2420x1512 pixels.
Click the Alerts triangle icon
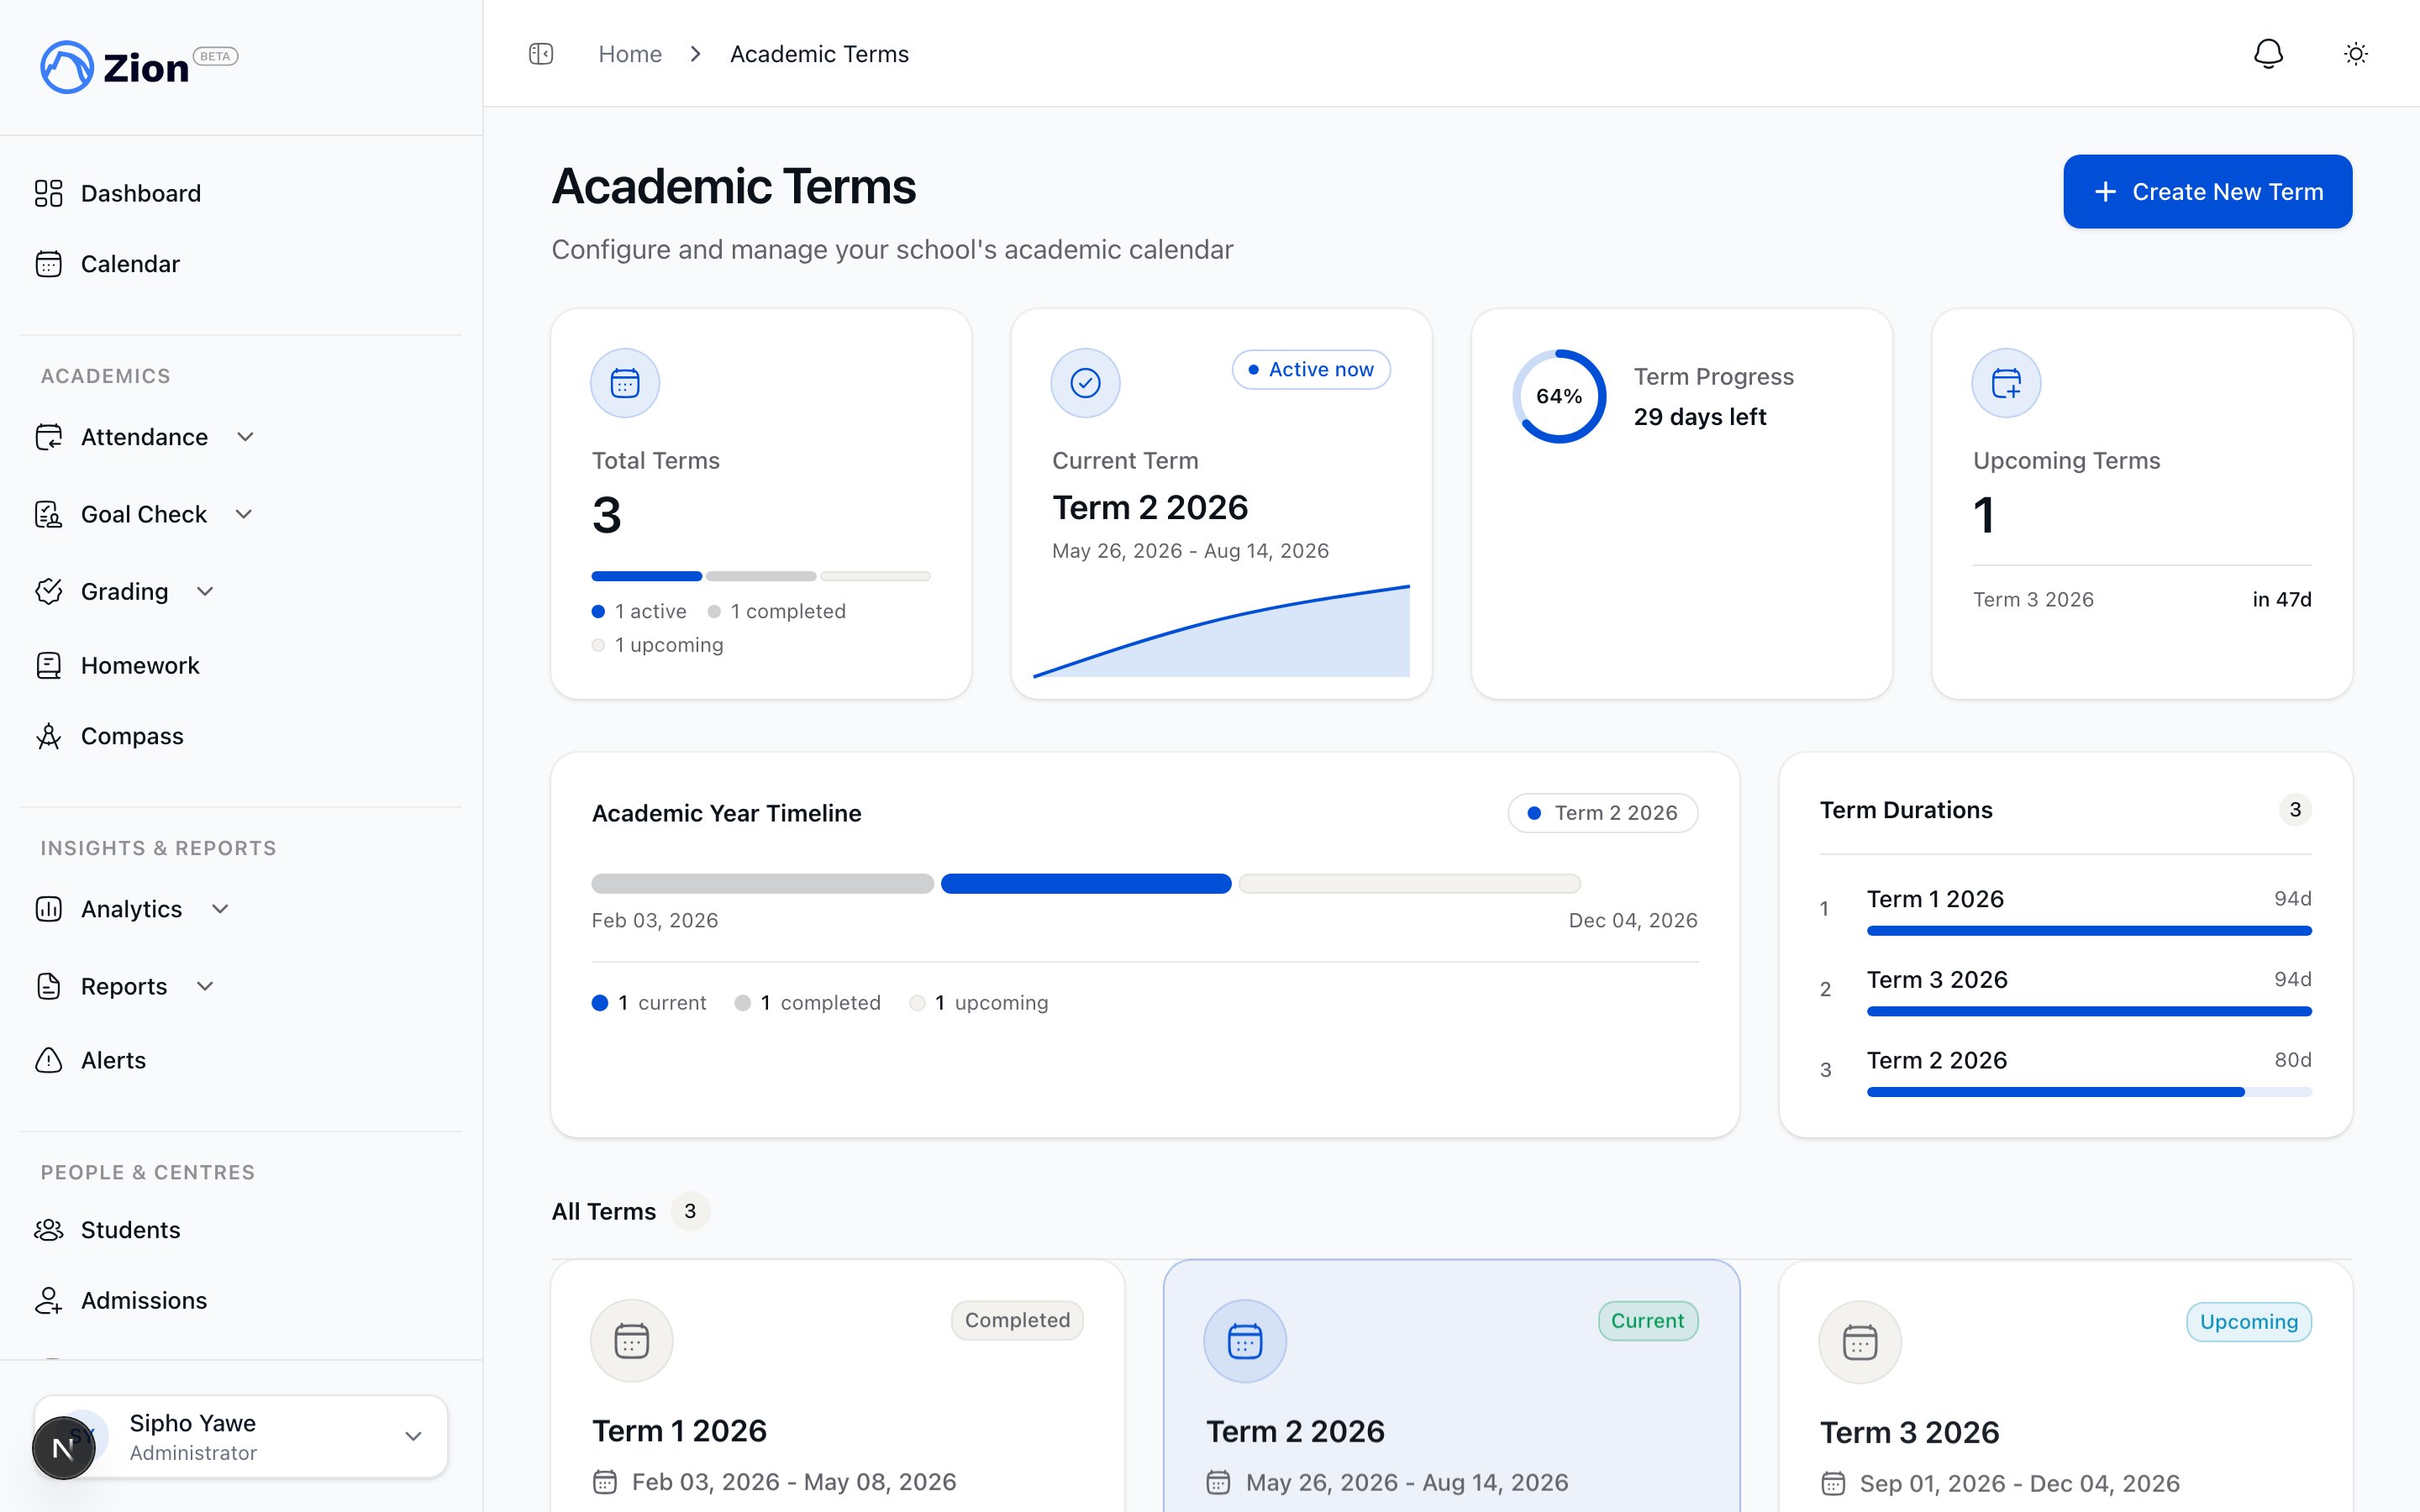click(48, 1060)
